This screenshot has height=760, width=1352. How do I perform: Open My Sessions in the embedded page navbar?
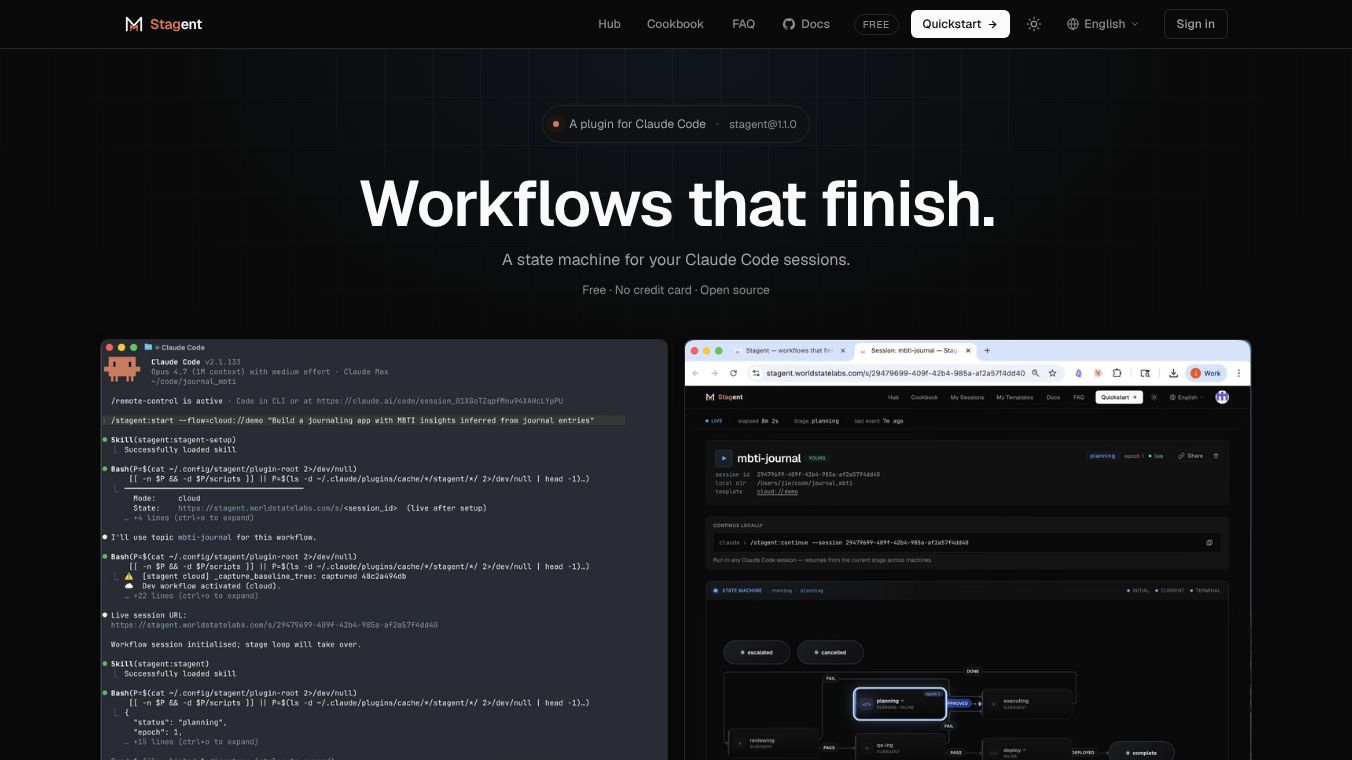click(x=967, y=397)
